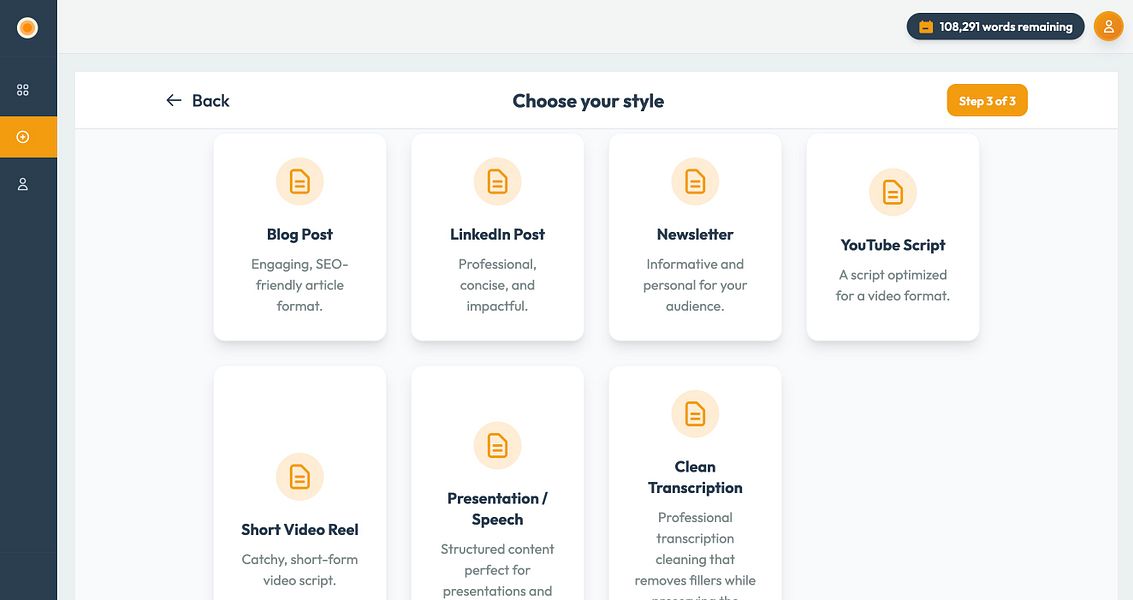View the 108,291 words remaining counter
Screen dimensions: 1133x600
click(x=996, y=27)
